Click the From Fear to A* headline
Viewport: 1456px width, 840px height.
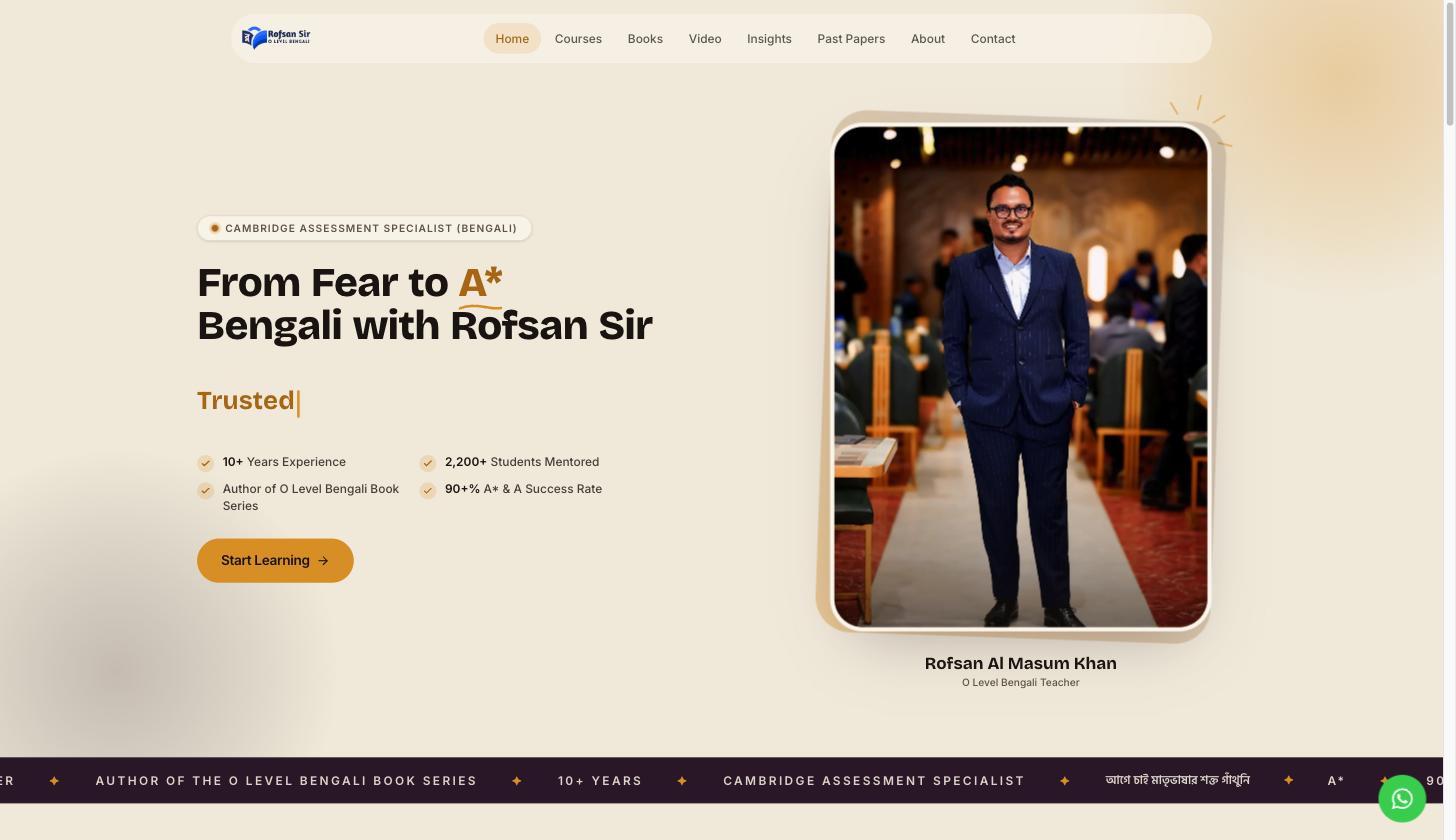[350, 283]
